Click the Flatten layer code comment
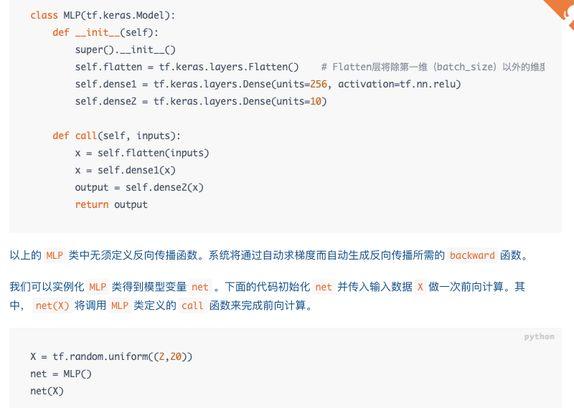The width and height of the screenshot is (574, 408). tap(433, 67)
